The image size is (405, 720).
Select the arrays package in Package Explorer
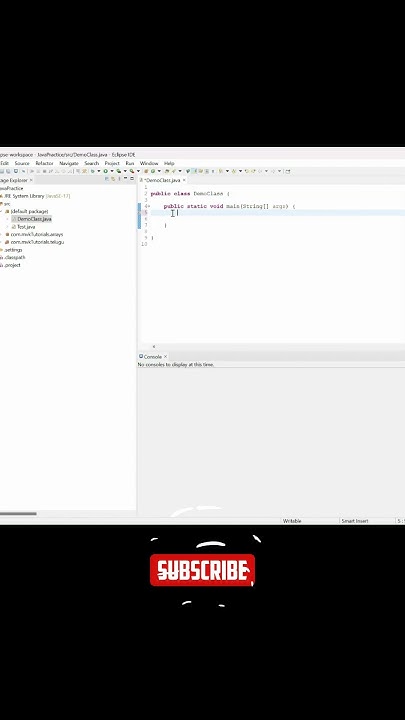[37, 234]
